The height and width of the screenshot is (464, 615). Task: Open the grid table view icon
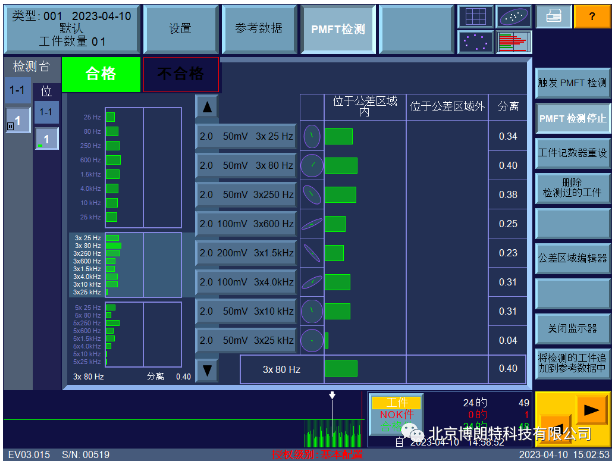click(475, 16)
